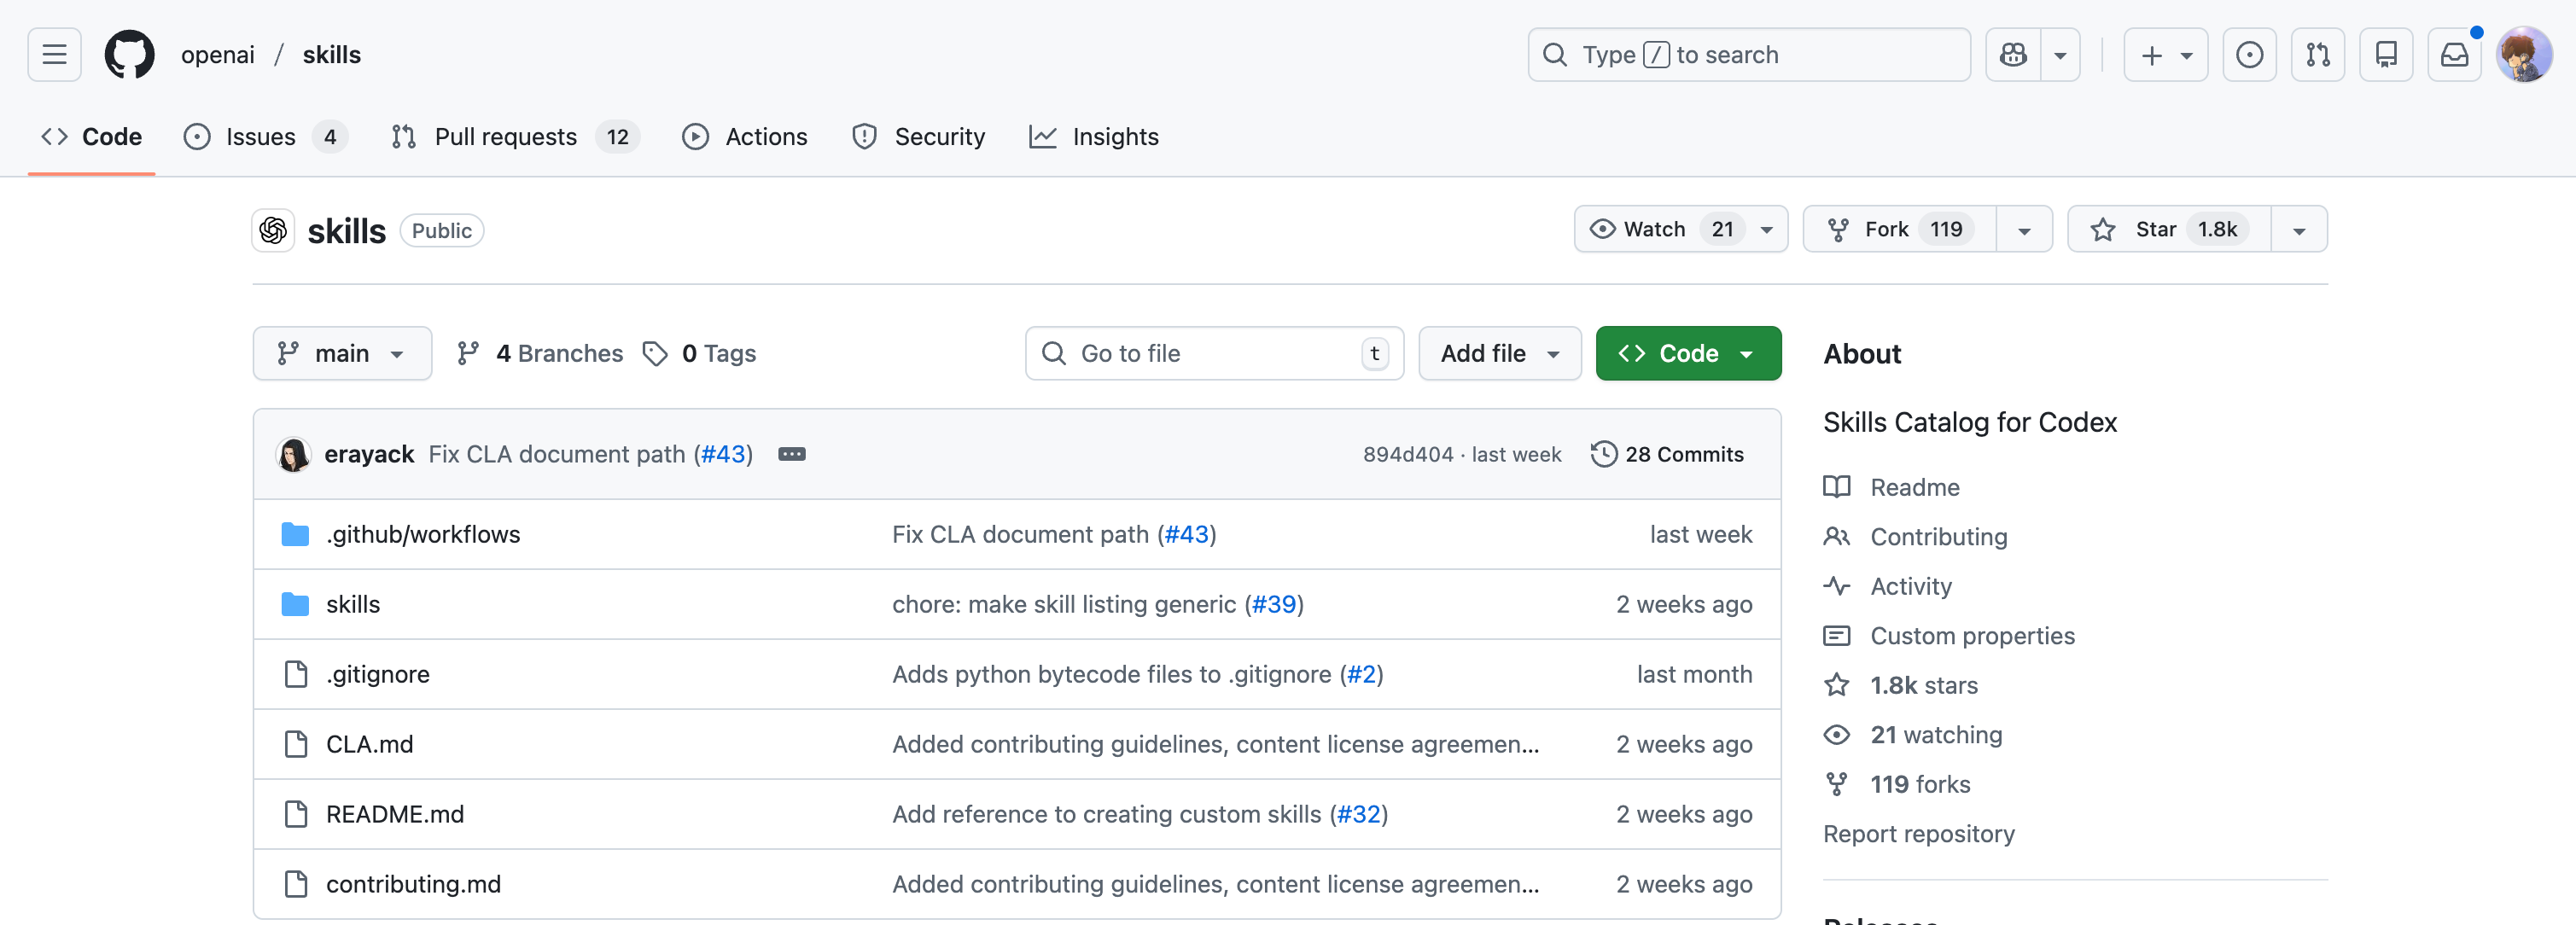Click the global pull requests icon
Viewport: 2576px width, 925px height.
coord(2318,54)
